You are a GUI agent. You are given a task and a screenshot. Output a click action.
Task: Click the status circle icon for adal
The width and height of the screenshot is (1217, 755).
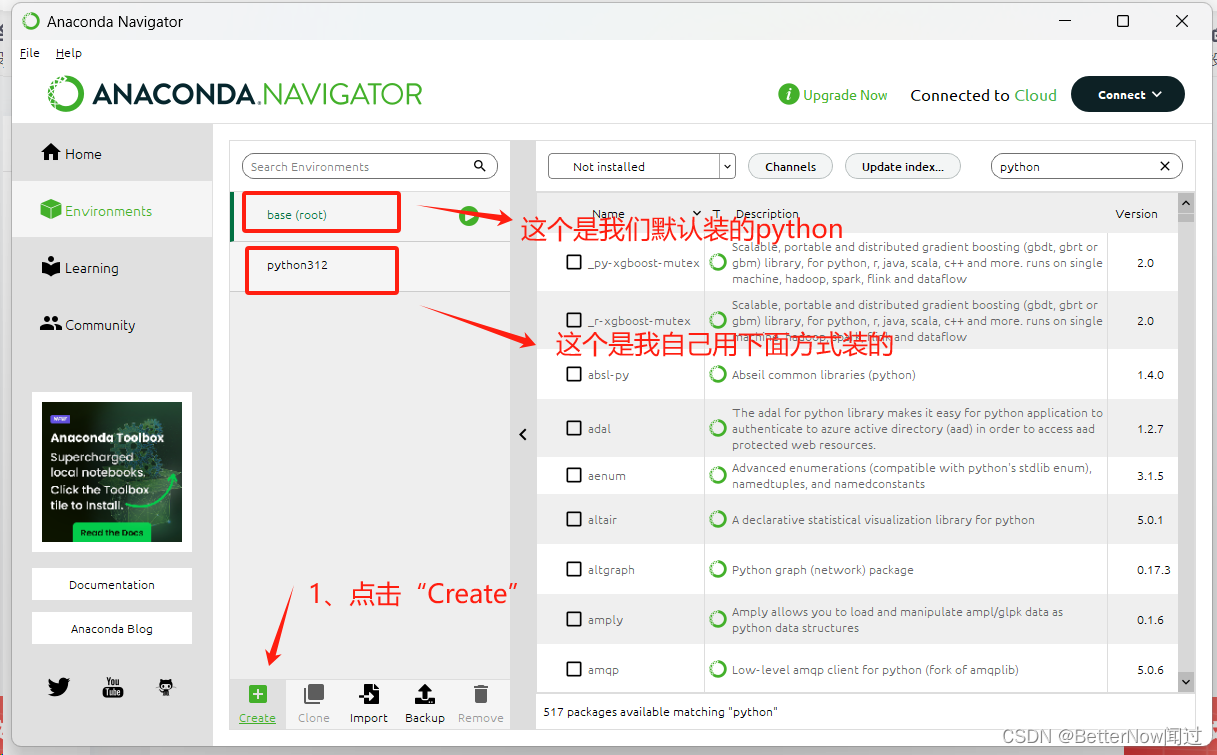click(717, 428)
